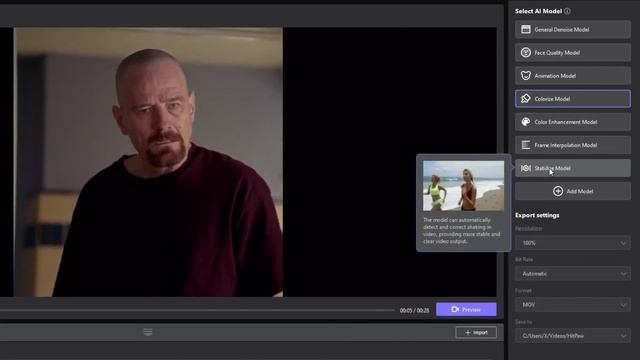Click the Color Enhancement palette icon
640x360 pixels.
tap(526, 122)
